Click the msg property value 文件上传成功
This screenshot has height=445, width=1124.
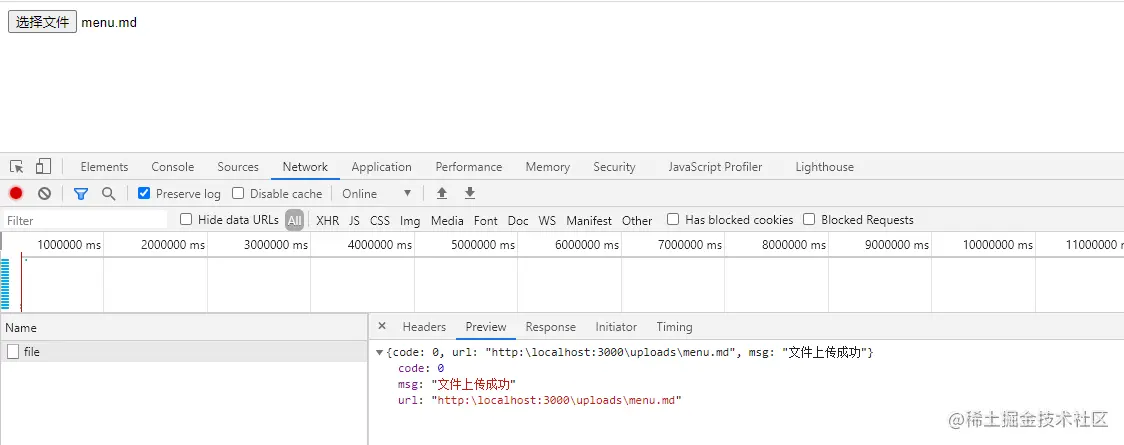472,384
